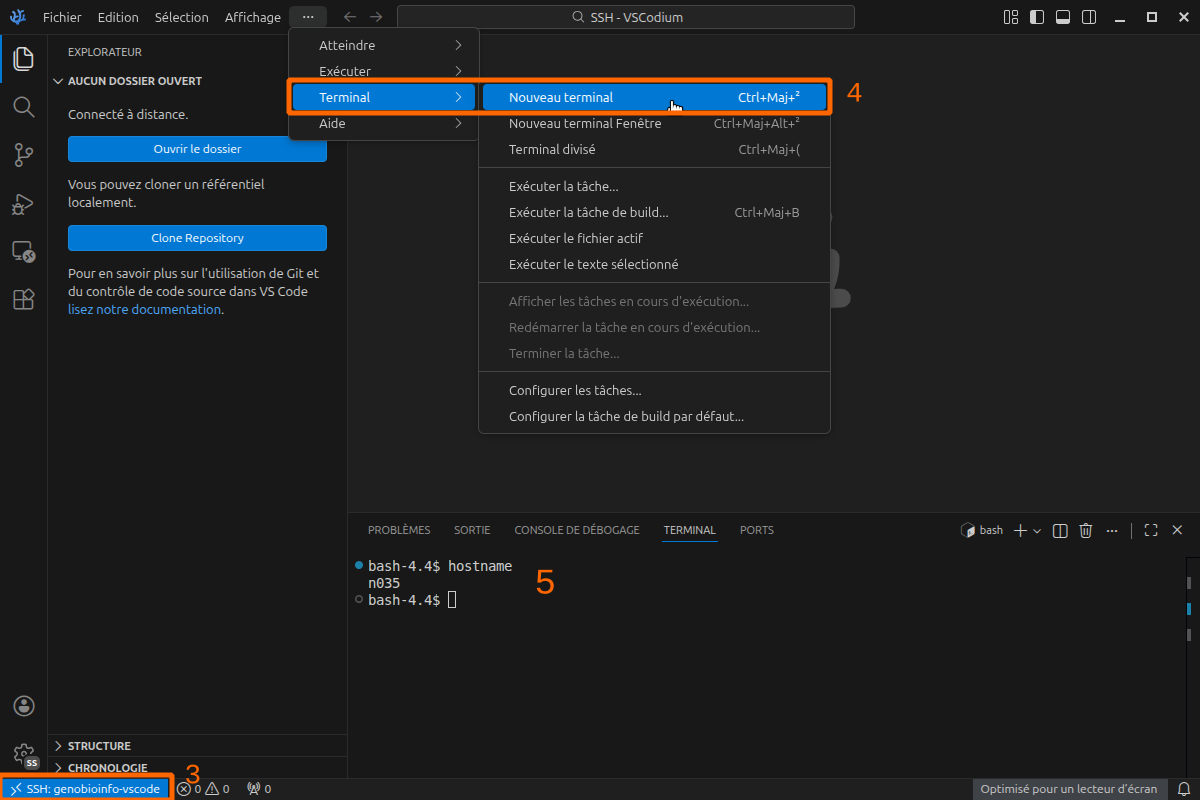Open the Extensions view

point(23,299)
